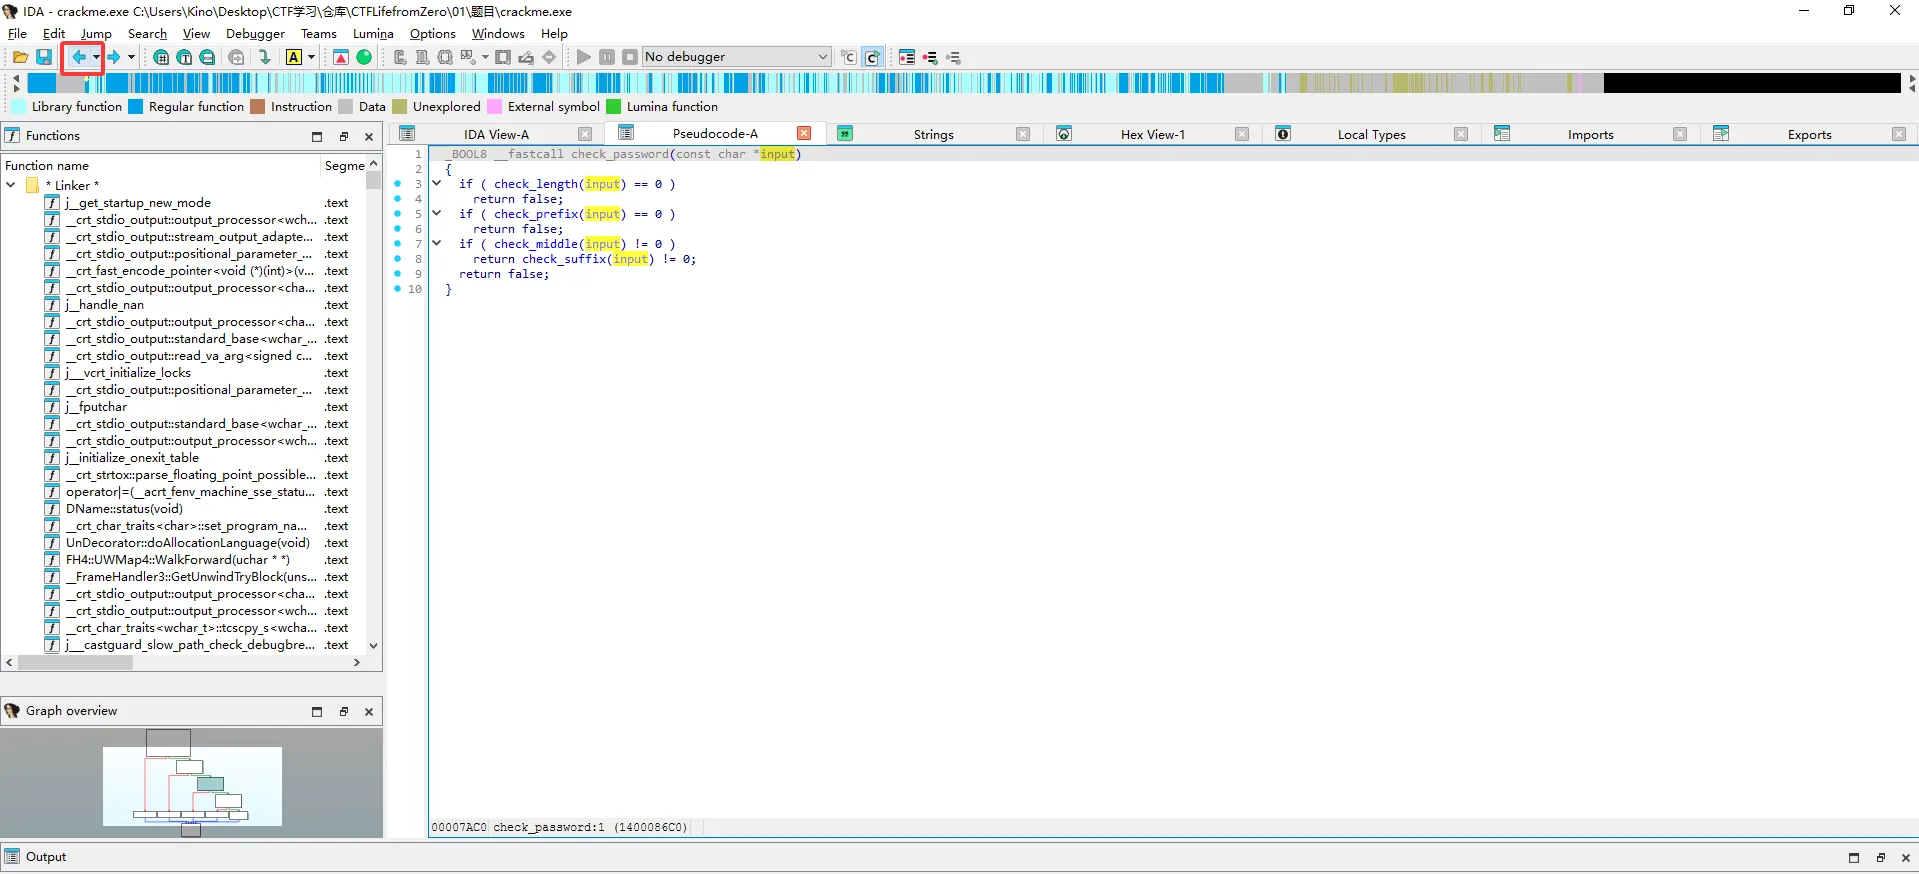Switch to the Imports tab

click(1590, 134)
